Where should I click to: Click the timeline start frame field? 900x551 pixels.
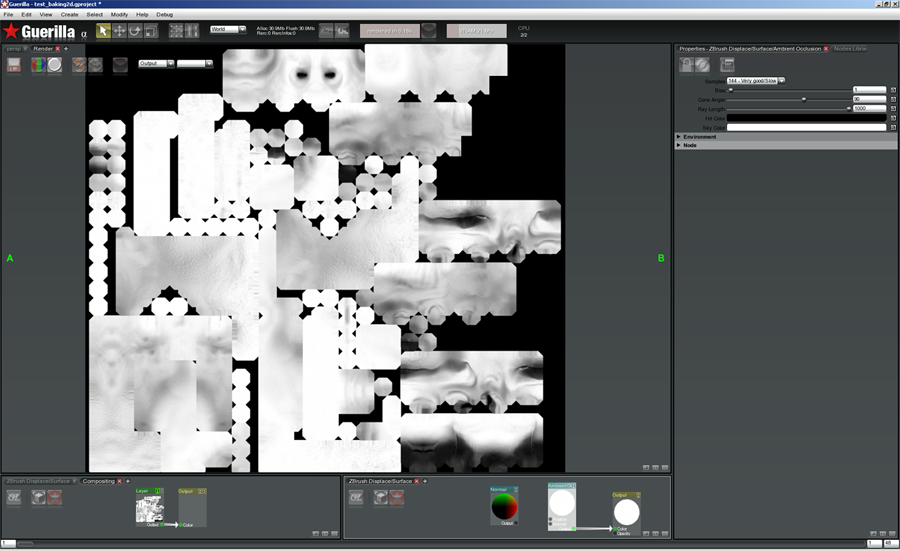(8, 543)
